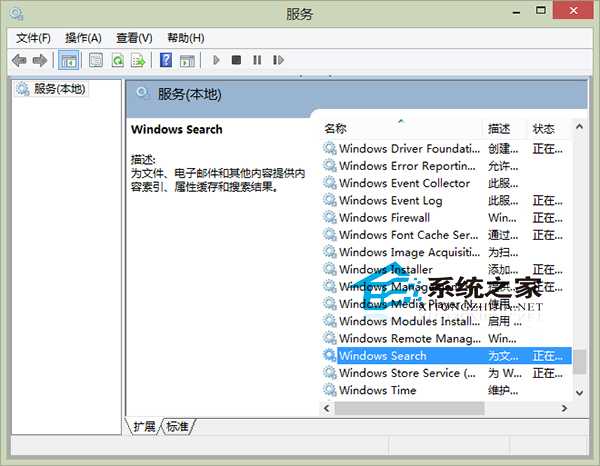Click the gear icon beside Windows Font Cache Service
The width and height of the screenshot is (600, 466).
pyautogui.click(x=329, y=235)
